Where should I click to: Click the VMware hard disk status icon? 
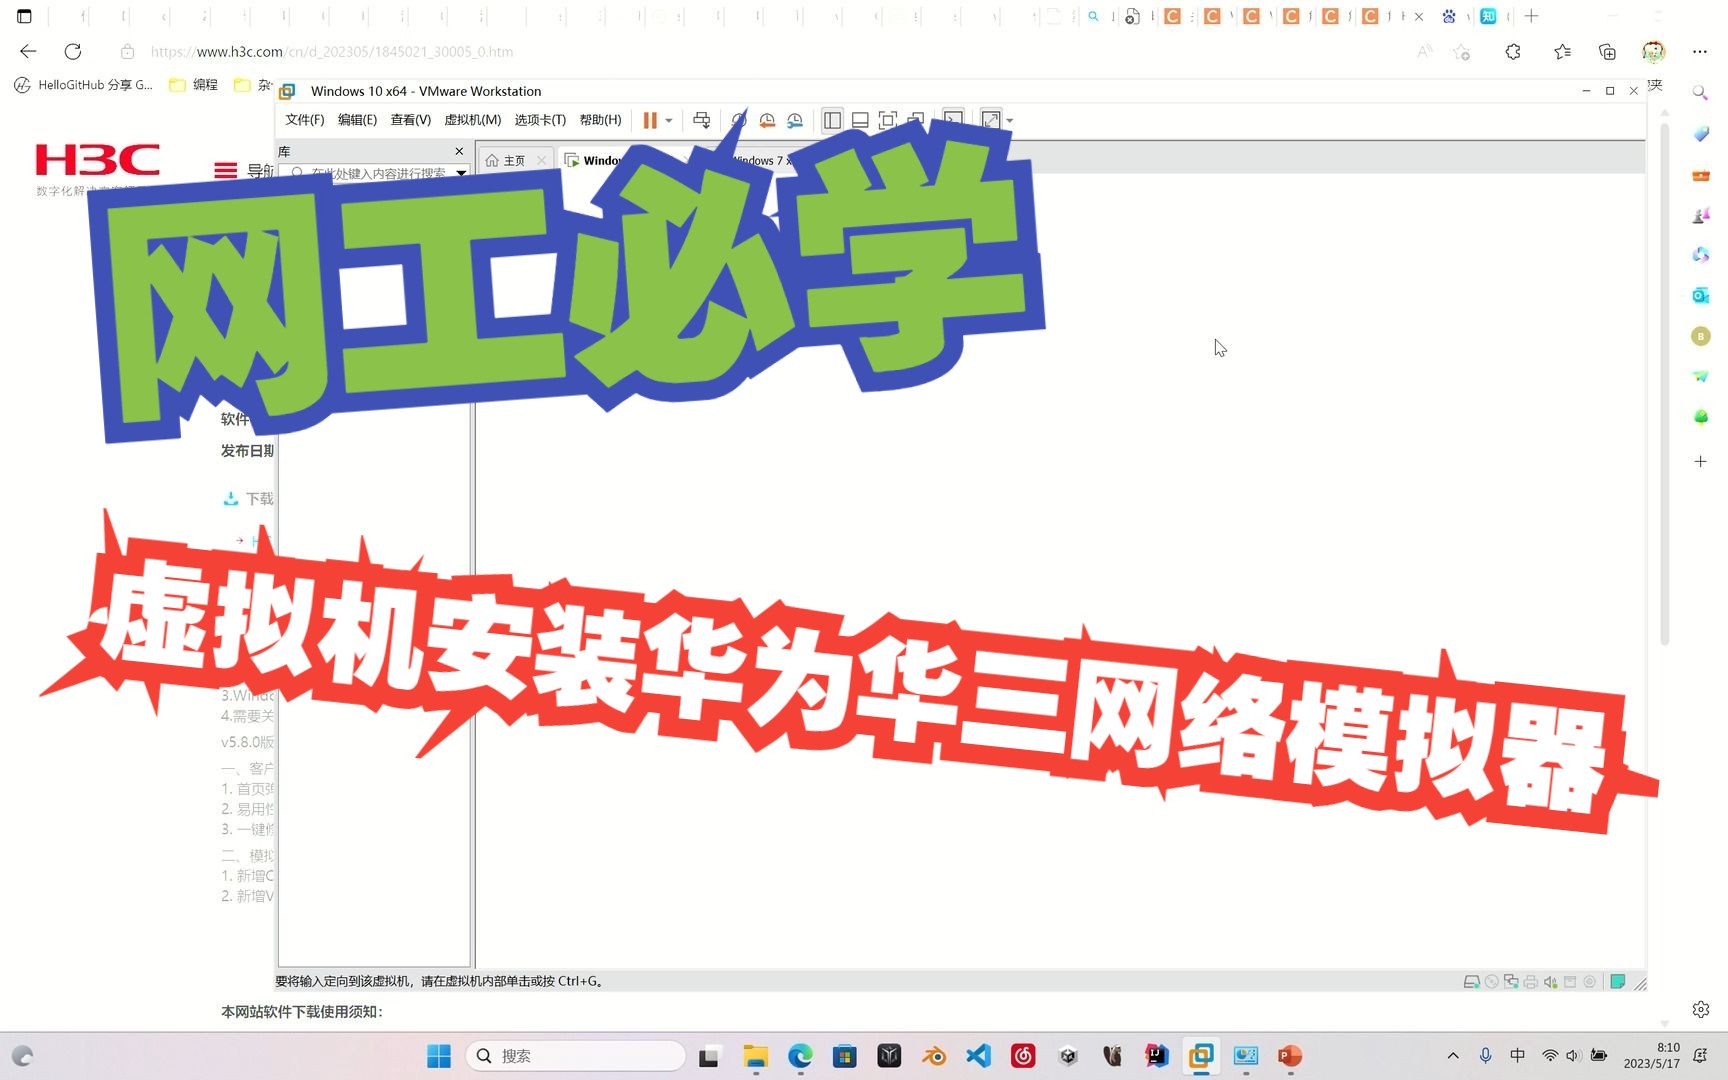coord(1471,982)
